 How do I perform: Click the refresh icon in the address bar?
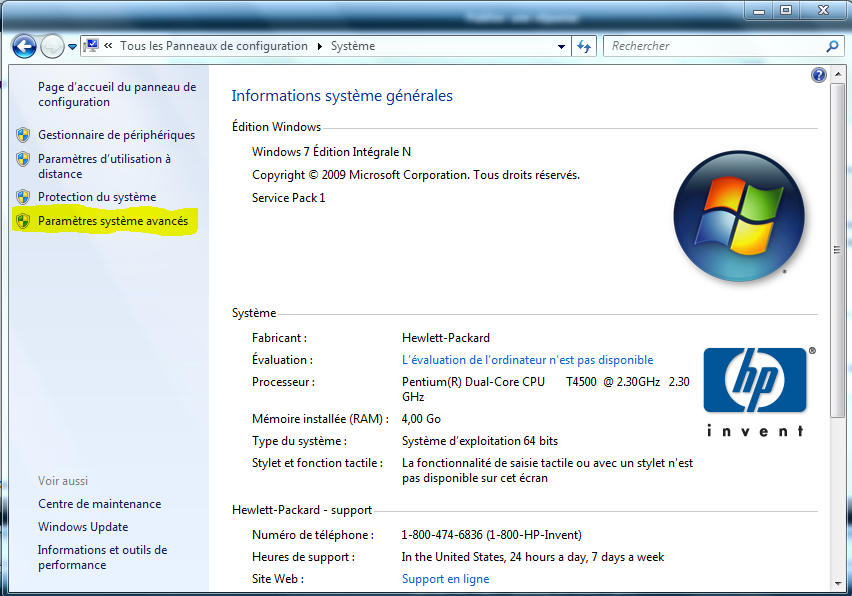point(584,46)
